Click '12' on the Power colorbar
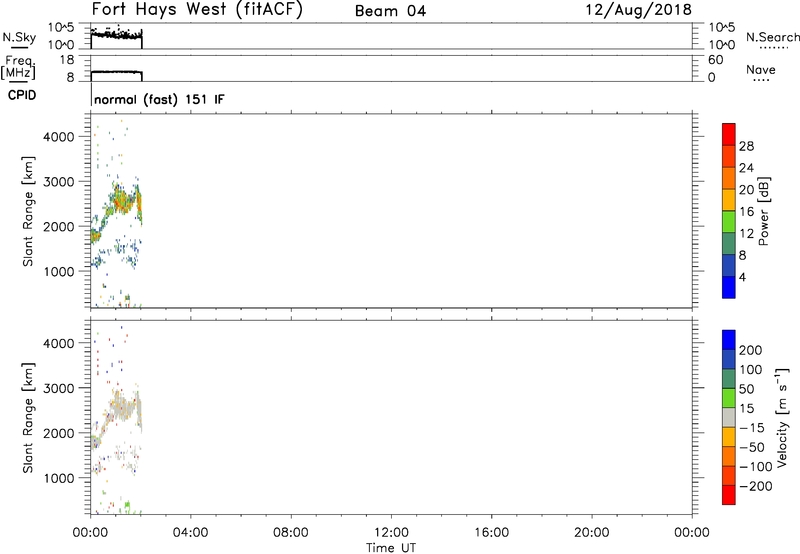The height and width of the screenshot is (554, 800). click(x=746, y=234)
